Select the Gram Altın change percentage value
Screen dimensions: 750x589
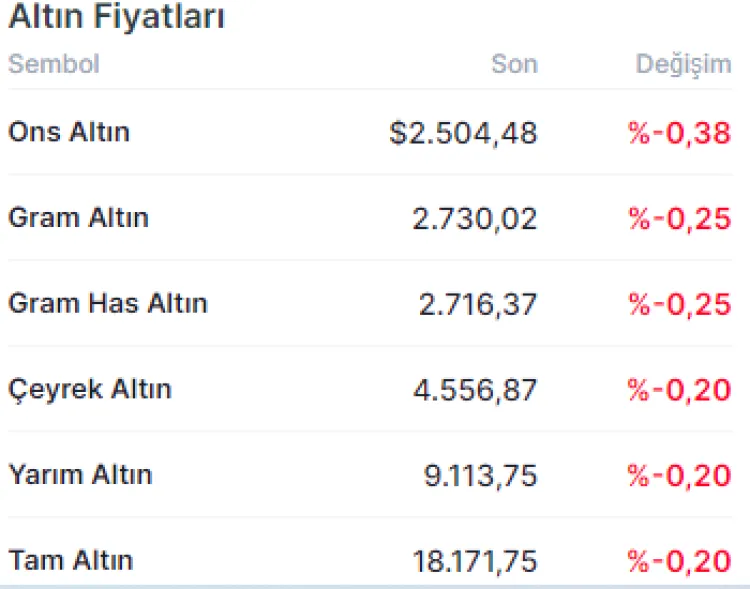pos(680,219)
